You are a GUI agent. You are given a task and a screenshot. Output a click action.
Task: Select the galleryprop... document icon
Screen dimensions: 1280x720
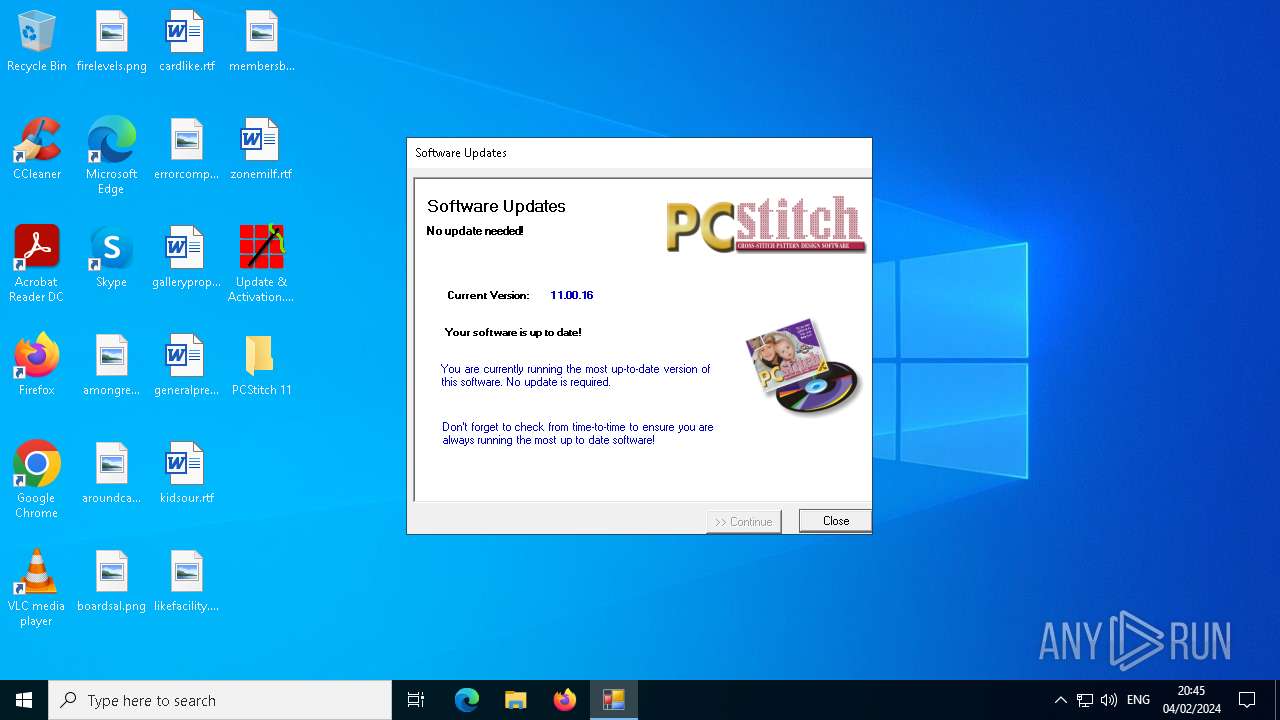click(187, 258)
